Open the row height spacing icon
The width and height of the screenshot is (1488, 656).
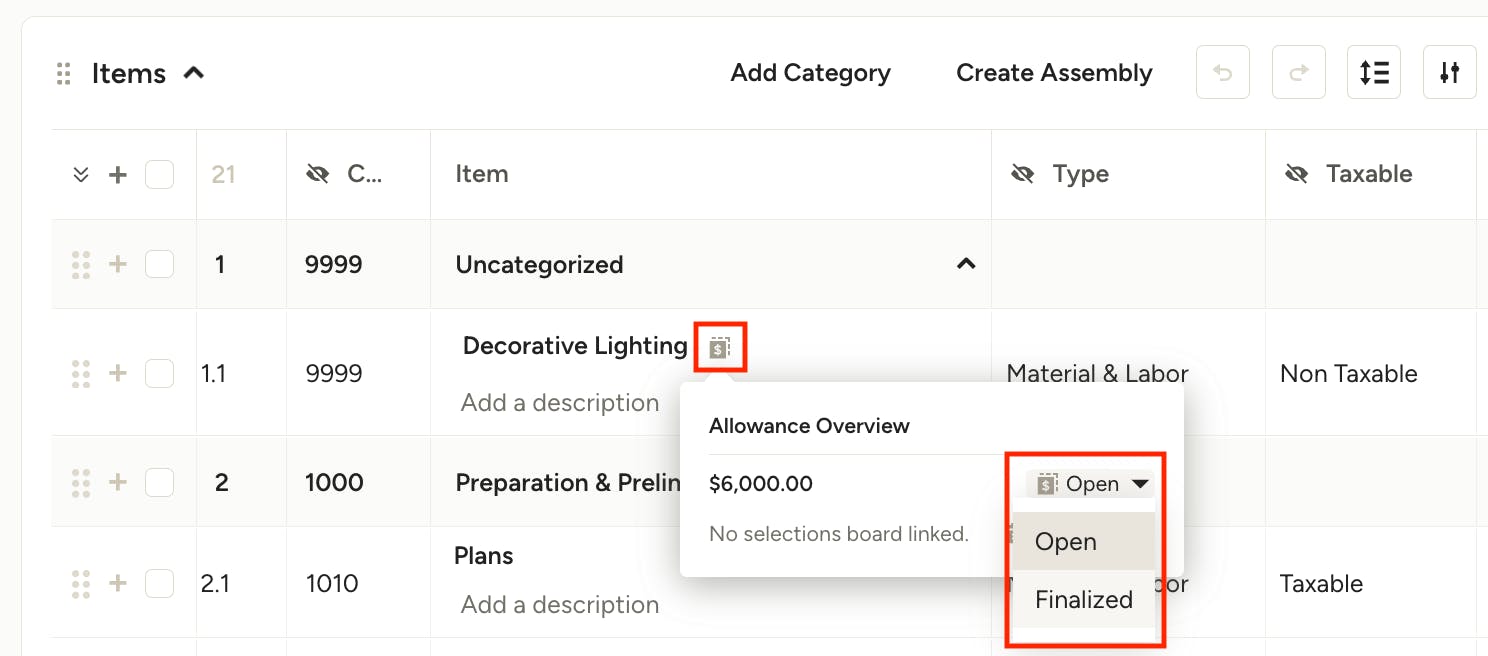click(x=1374, y=73)
